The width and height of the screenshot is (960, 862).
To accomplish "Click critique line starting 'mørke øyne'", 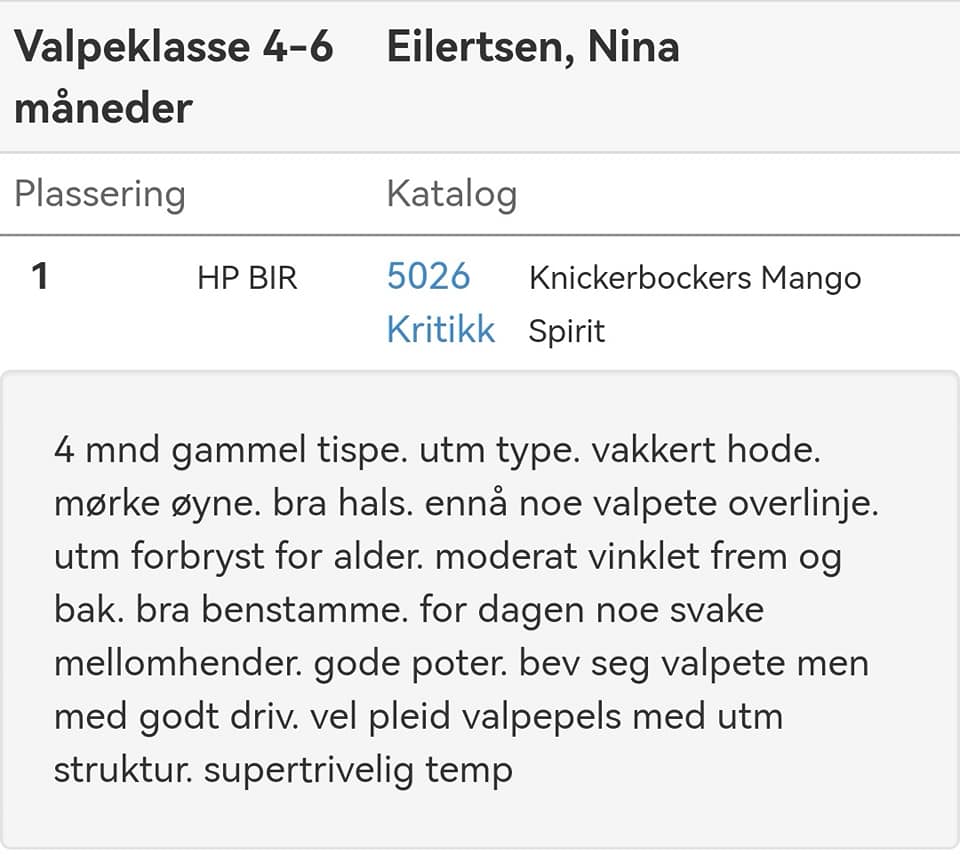I will [x=467, y=504].
